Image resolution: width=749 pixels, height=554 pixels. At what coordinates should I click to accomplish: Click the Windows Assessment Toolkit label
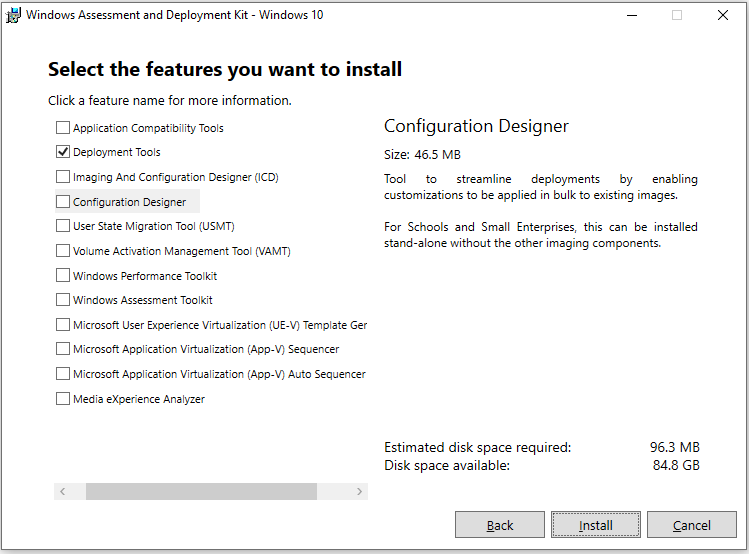point(142,300)
